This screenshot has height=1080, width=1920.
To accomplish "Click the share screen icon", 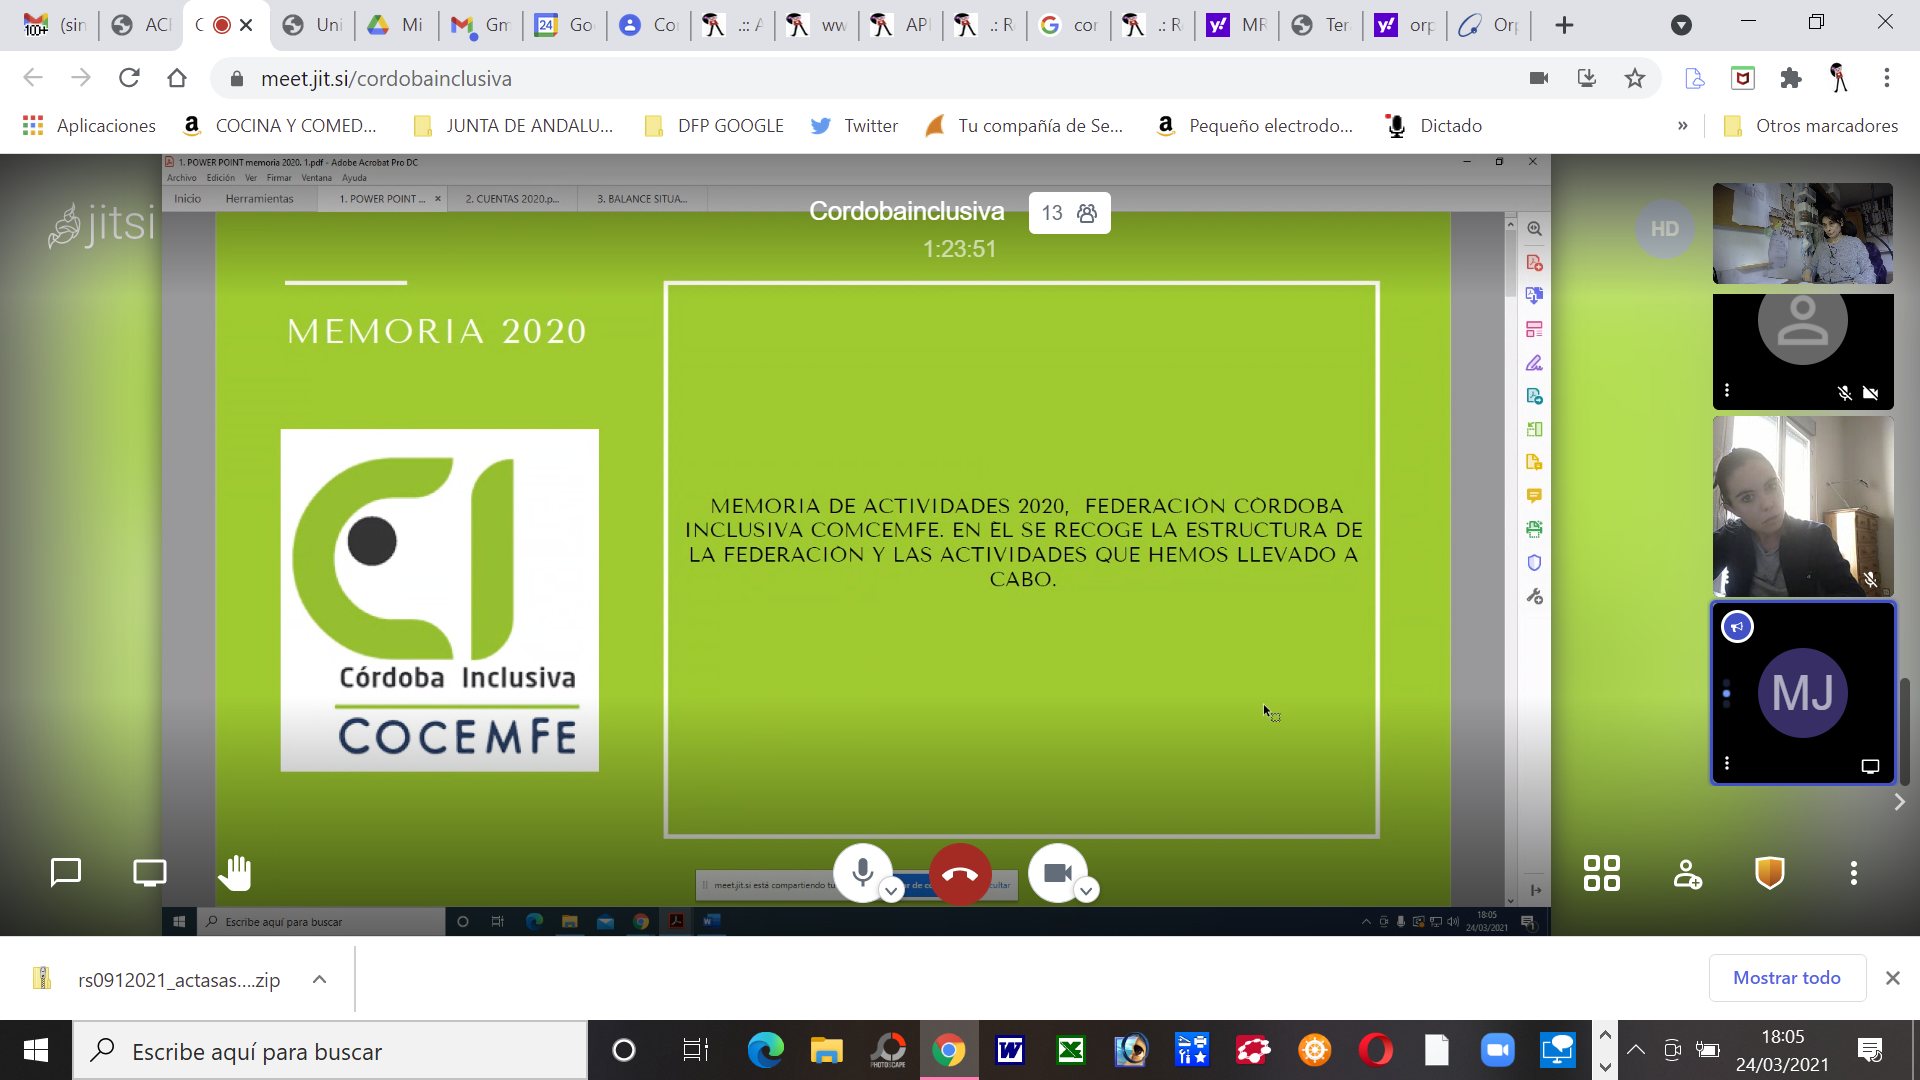I will pos(150,873).
